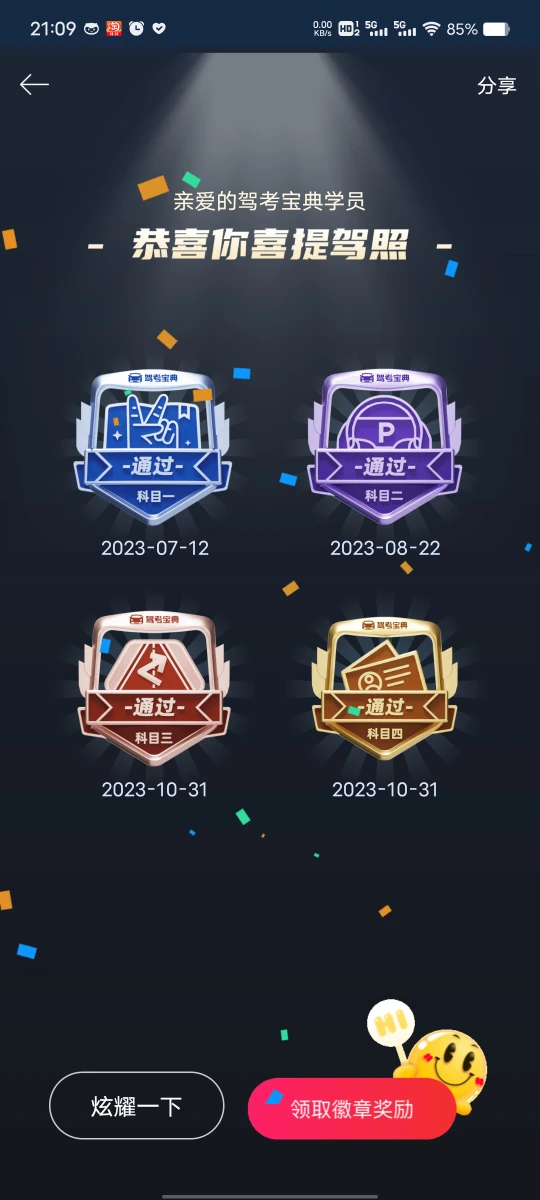Tap the 21:09 clock in status bar
This screenshot has height=1200, width=540.
pos(53,29)
